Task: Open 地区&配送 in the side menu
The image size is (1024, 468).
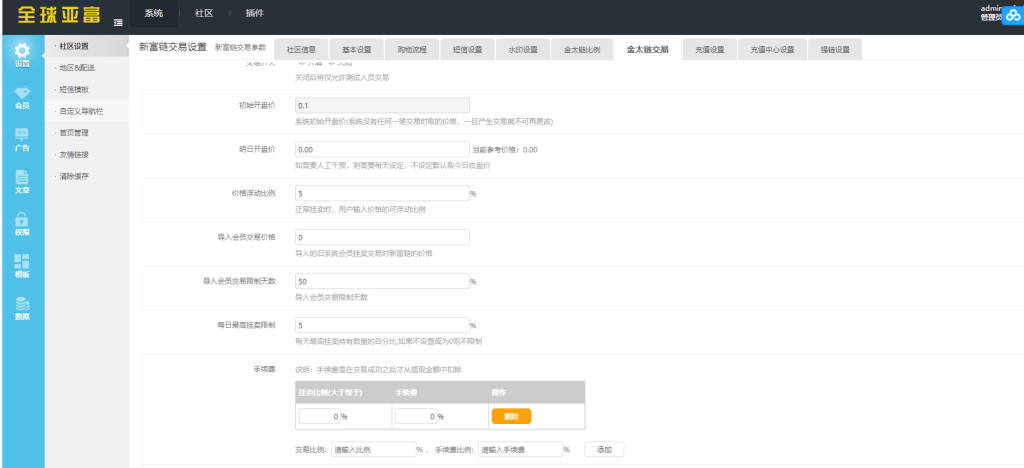Action: pyautogui.click(x=87, y=68)
